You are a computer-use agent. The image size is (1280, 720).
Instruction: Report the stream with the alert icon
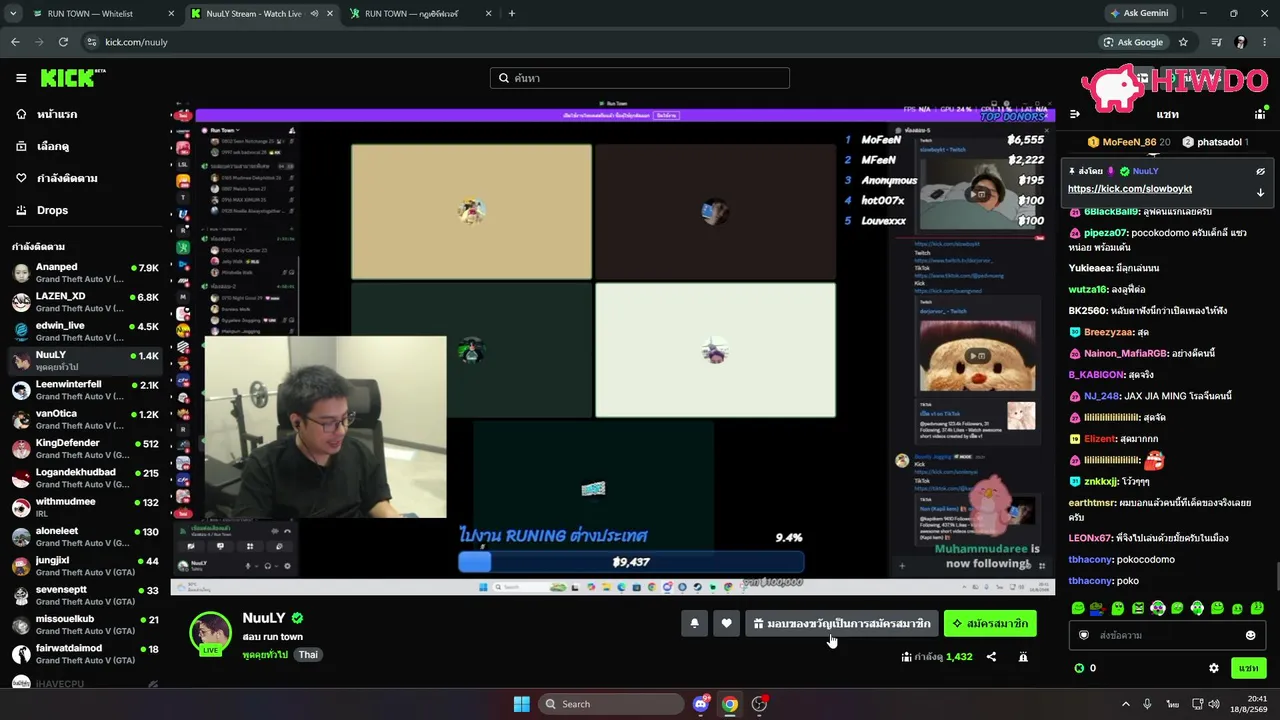1023,657
